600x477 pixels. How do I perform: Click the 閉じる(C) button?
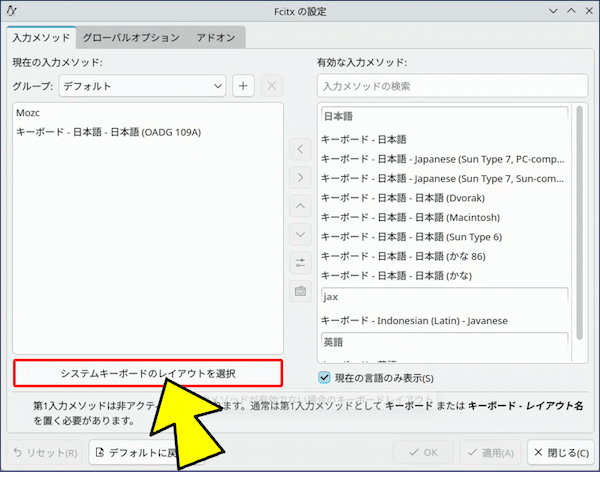561,452
